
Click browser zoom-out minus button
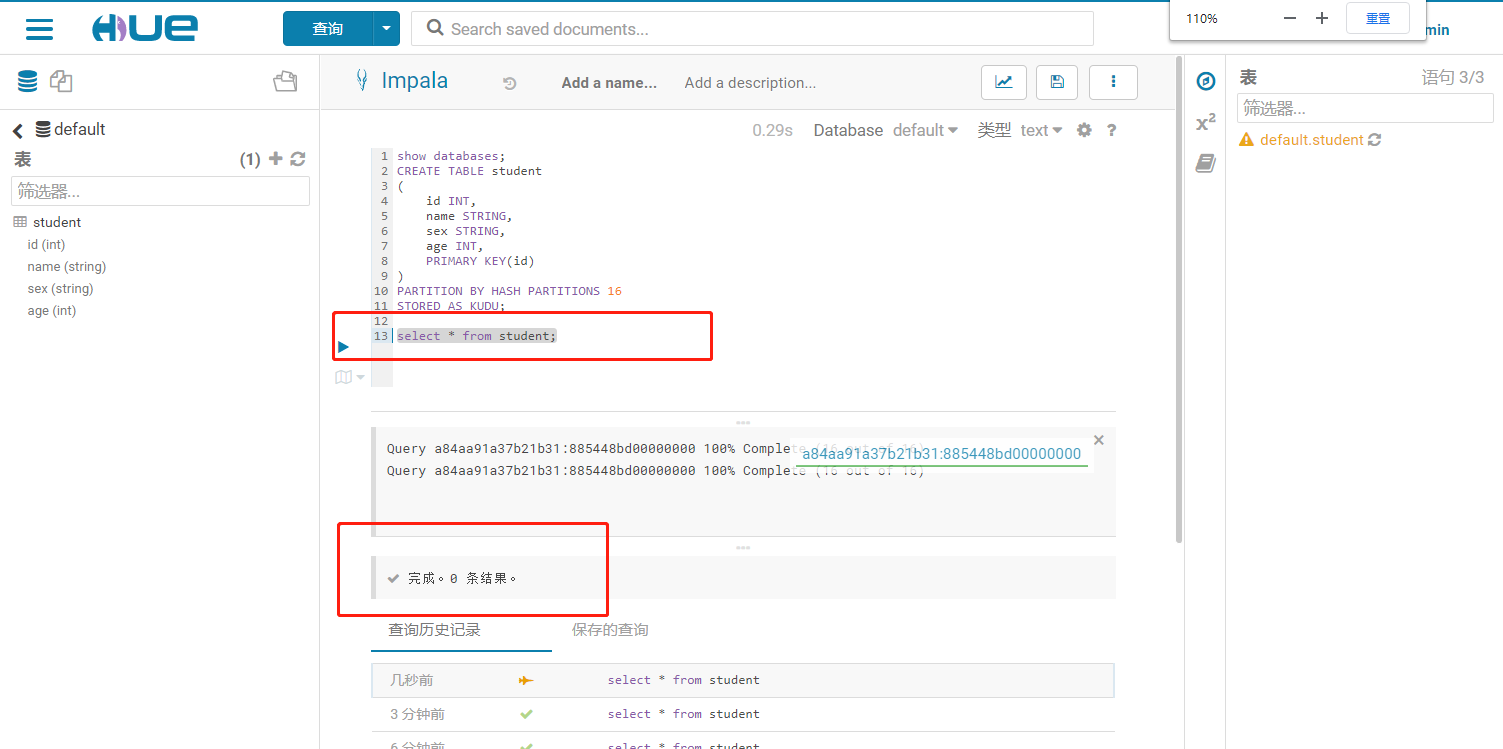click(x=1290, y=18)
